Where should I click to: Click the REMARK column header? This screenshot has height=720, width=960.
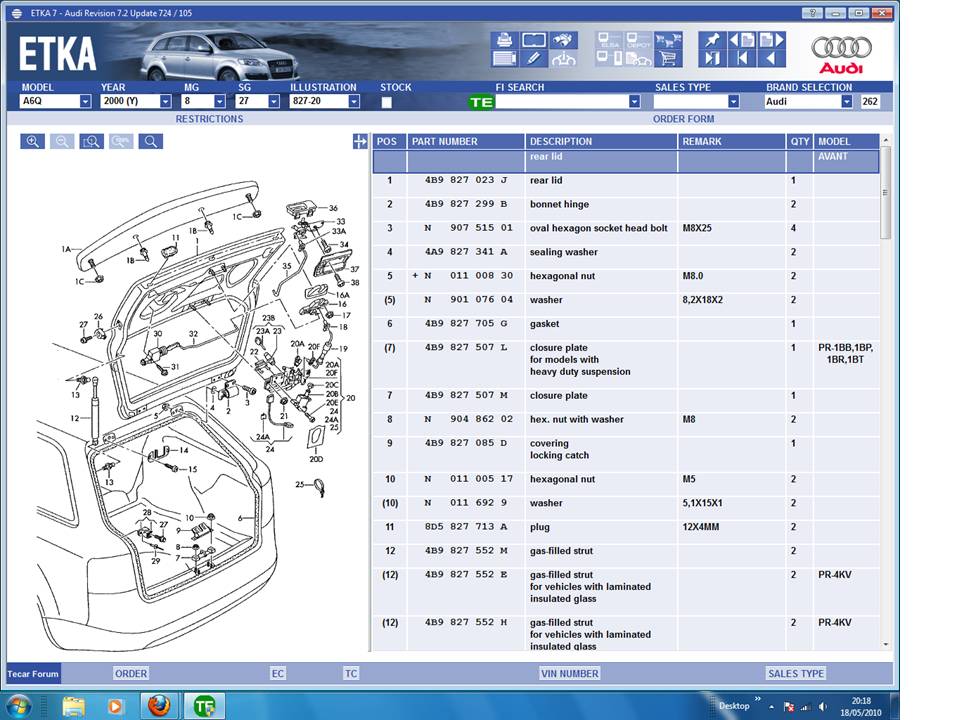pyautogui.click(x=732, y=141)
